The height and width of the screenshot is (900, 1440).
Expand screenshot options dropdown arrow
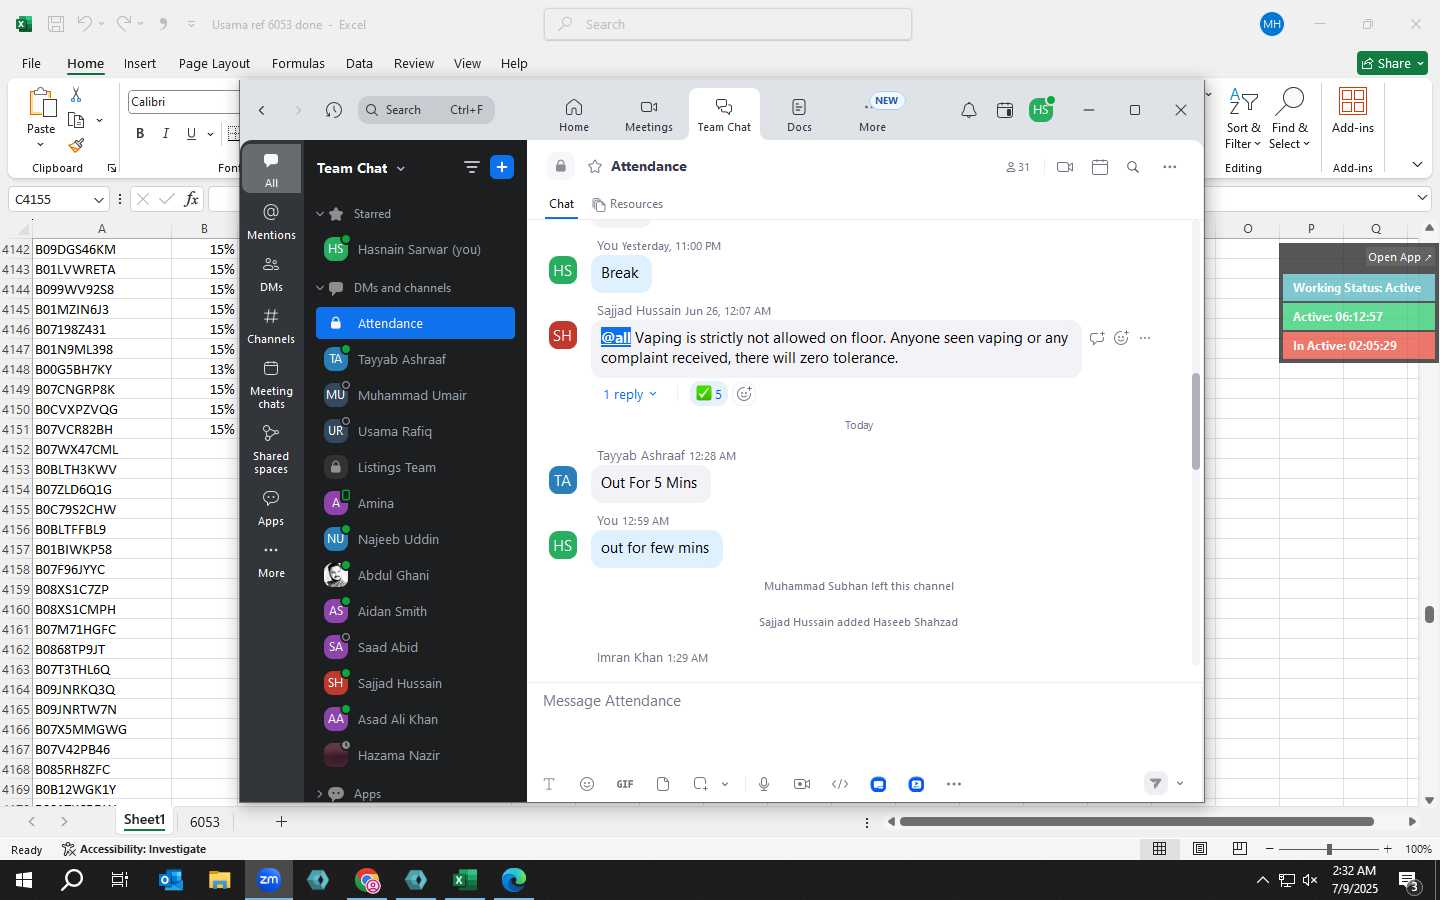(x=725, y=784)
